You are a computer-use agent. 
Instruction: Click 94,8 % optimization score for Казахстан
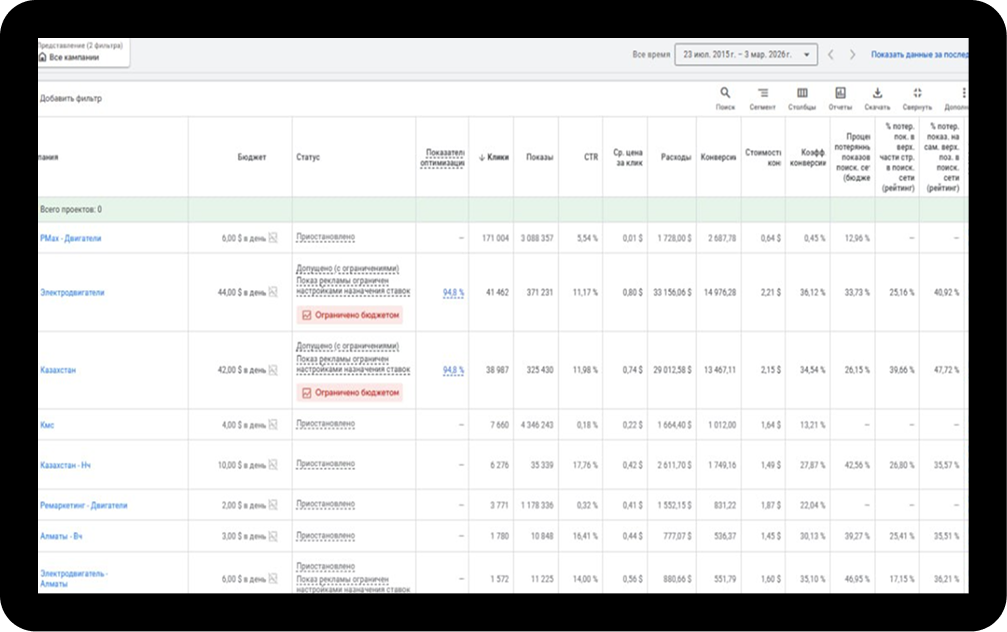pyautogui.click(x=453, y=371)
